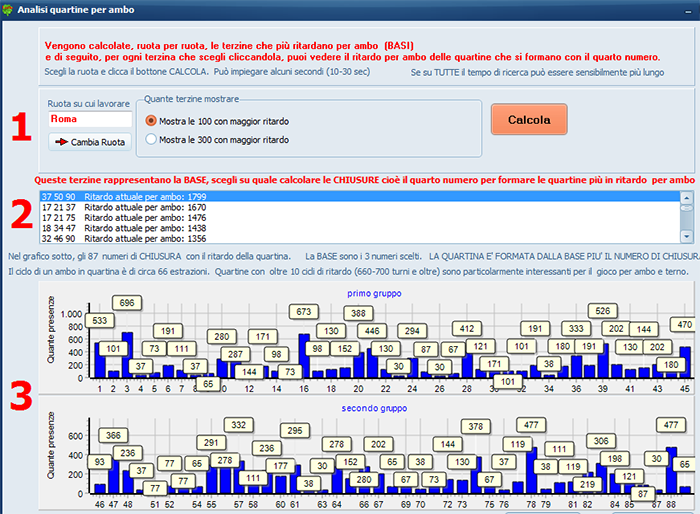This screenshot has width=700, height=514.
Task: Select terzina row 37 50 90 ritardo 1799
Action: point(360,196)
